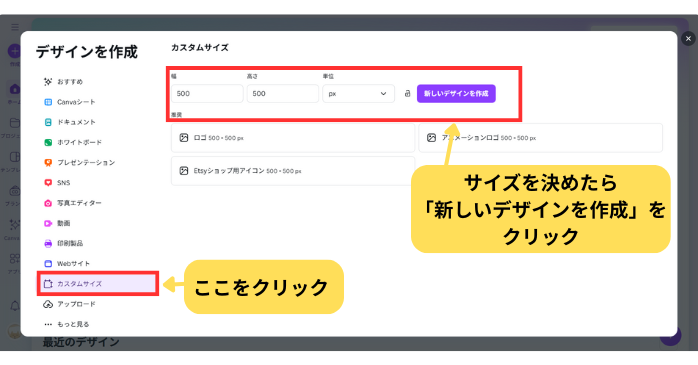Screen dimensions: 698x365
Task: Click 新しいデザインを作成 button
Action: tap(456, 93)
